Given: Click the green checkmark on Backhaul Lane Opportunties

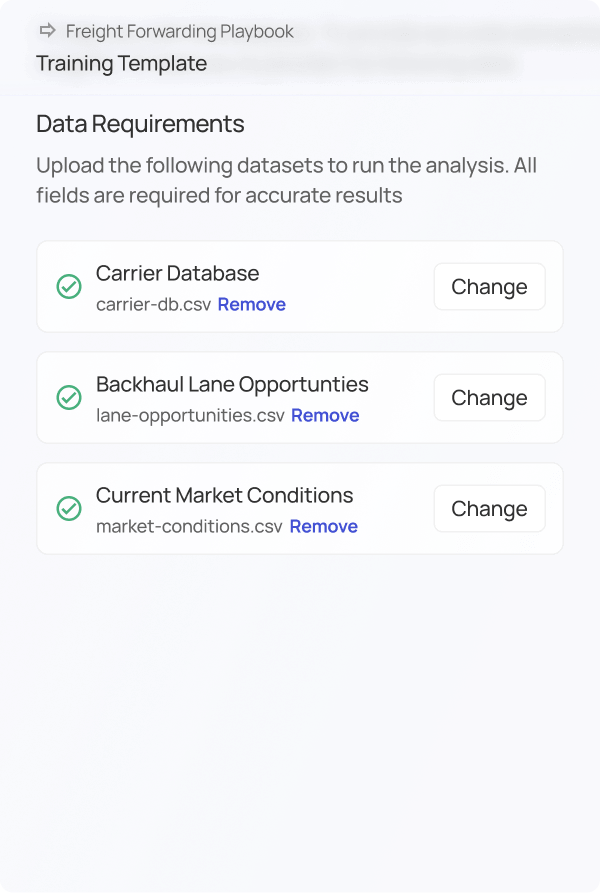Looking at the screenshot, I should tap(67, 397).
